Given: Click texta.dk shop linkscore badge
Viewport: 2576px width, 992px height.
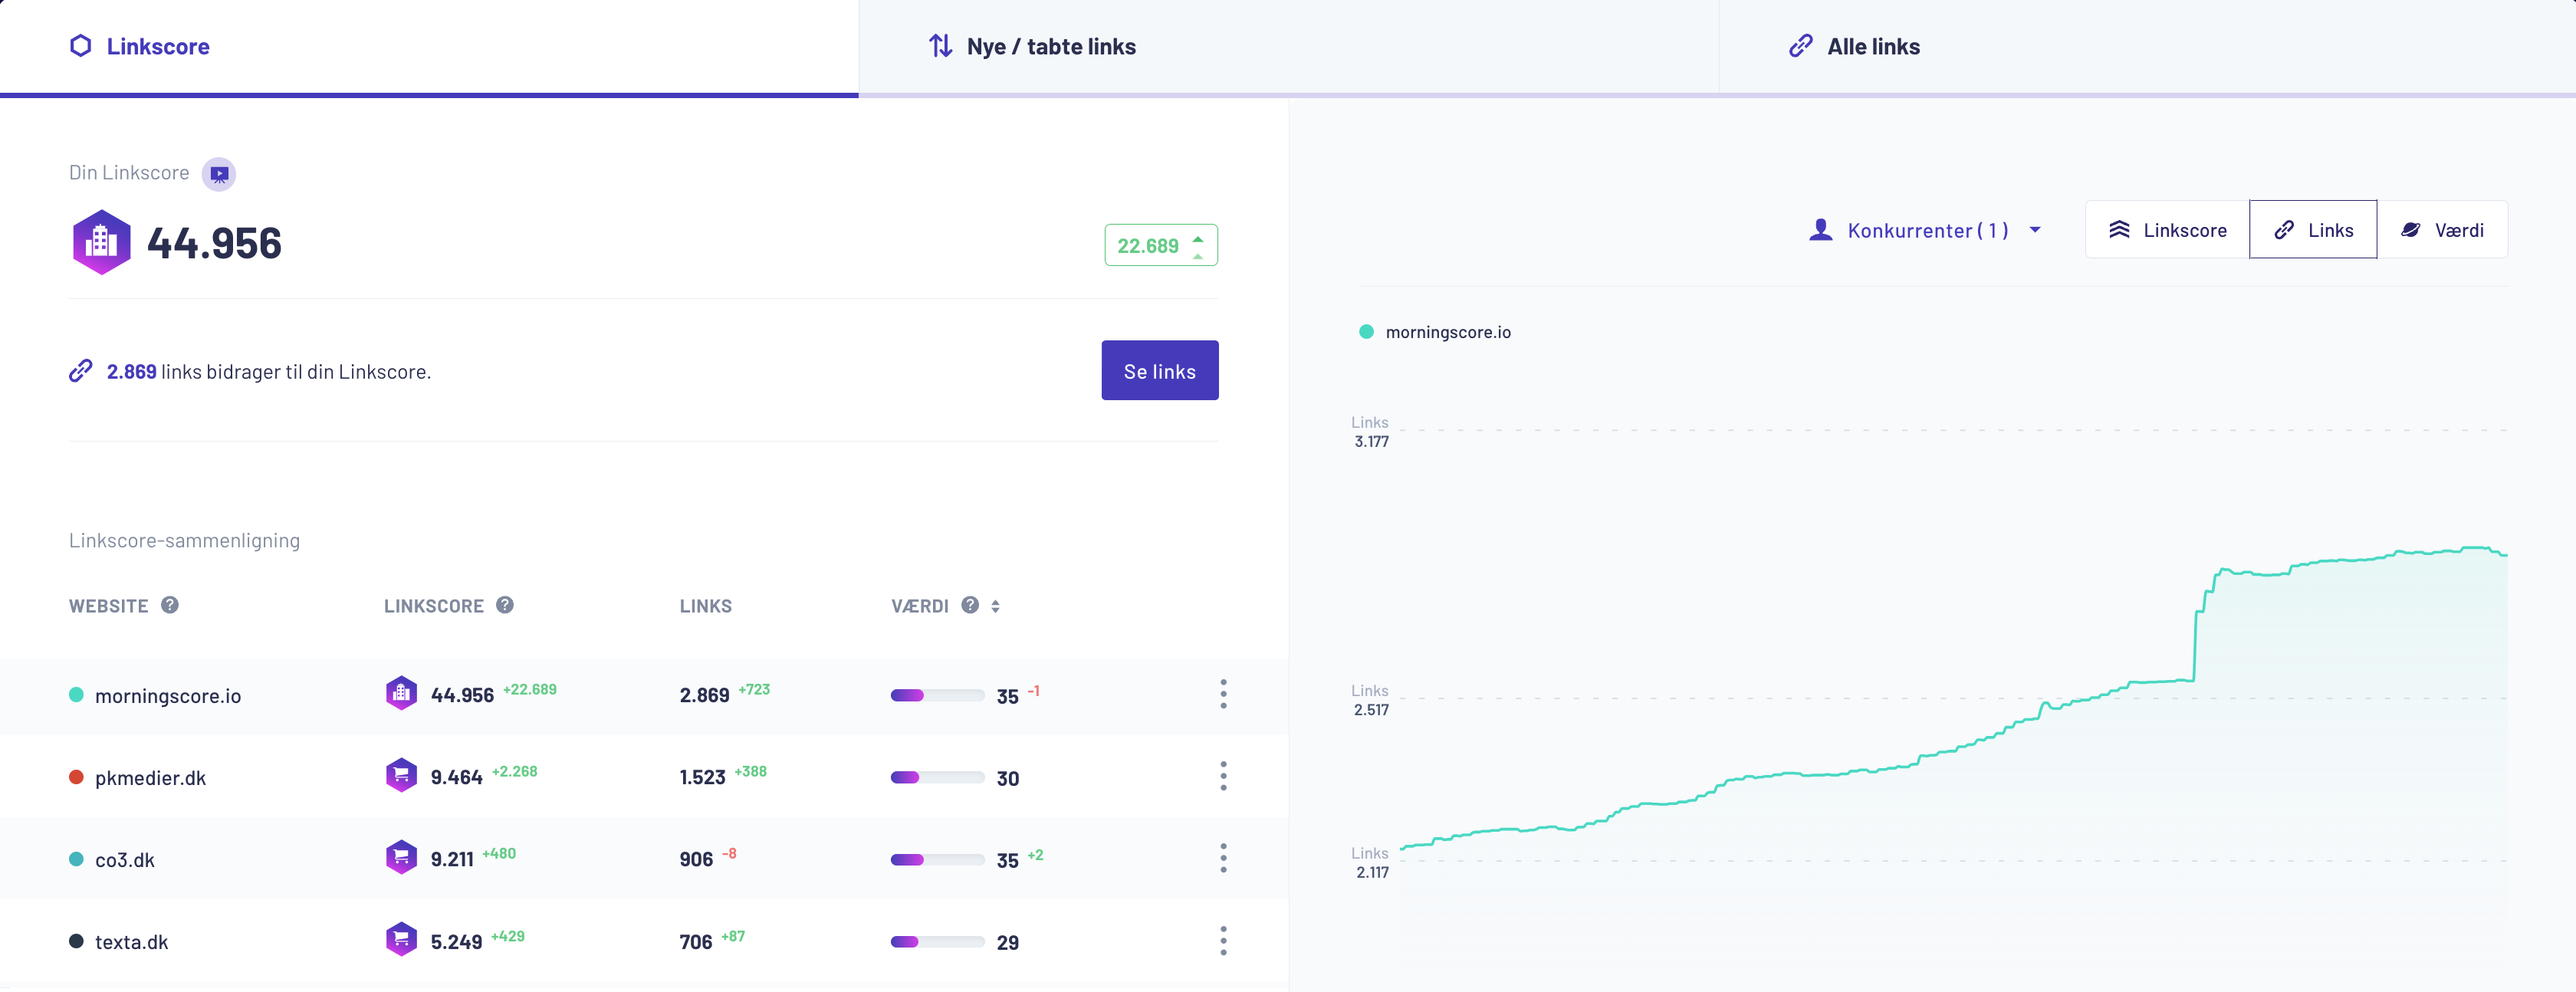Looking at the screenshot, I should (401, 939).
